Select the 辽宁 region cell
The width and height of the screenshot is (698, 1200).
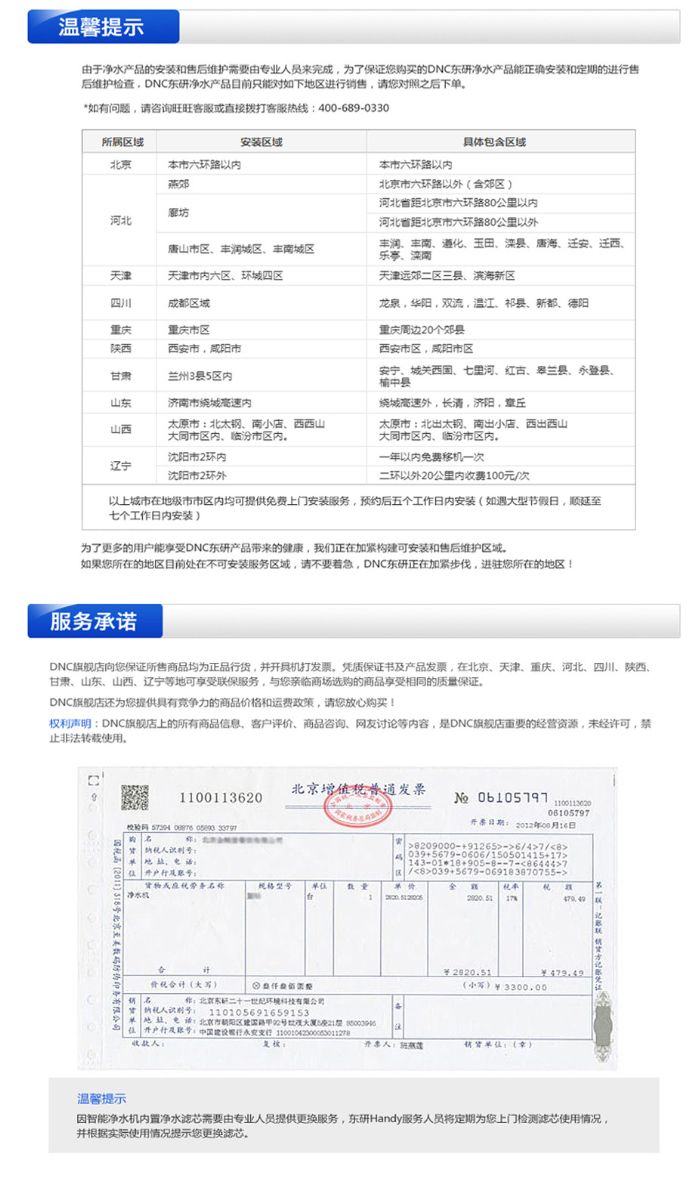tap(121, 466)
